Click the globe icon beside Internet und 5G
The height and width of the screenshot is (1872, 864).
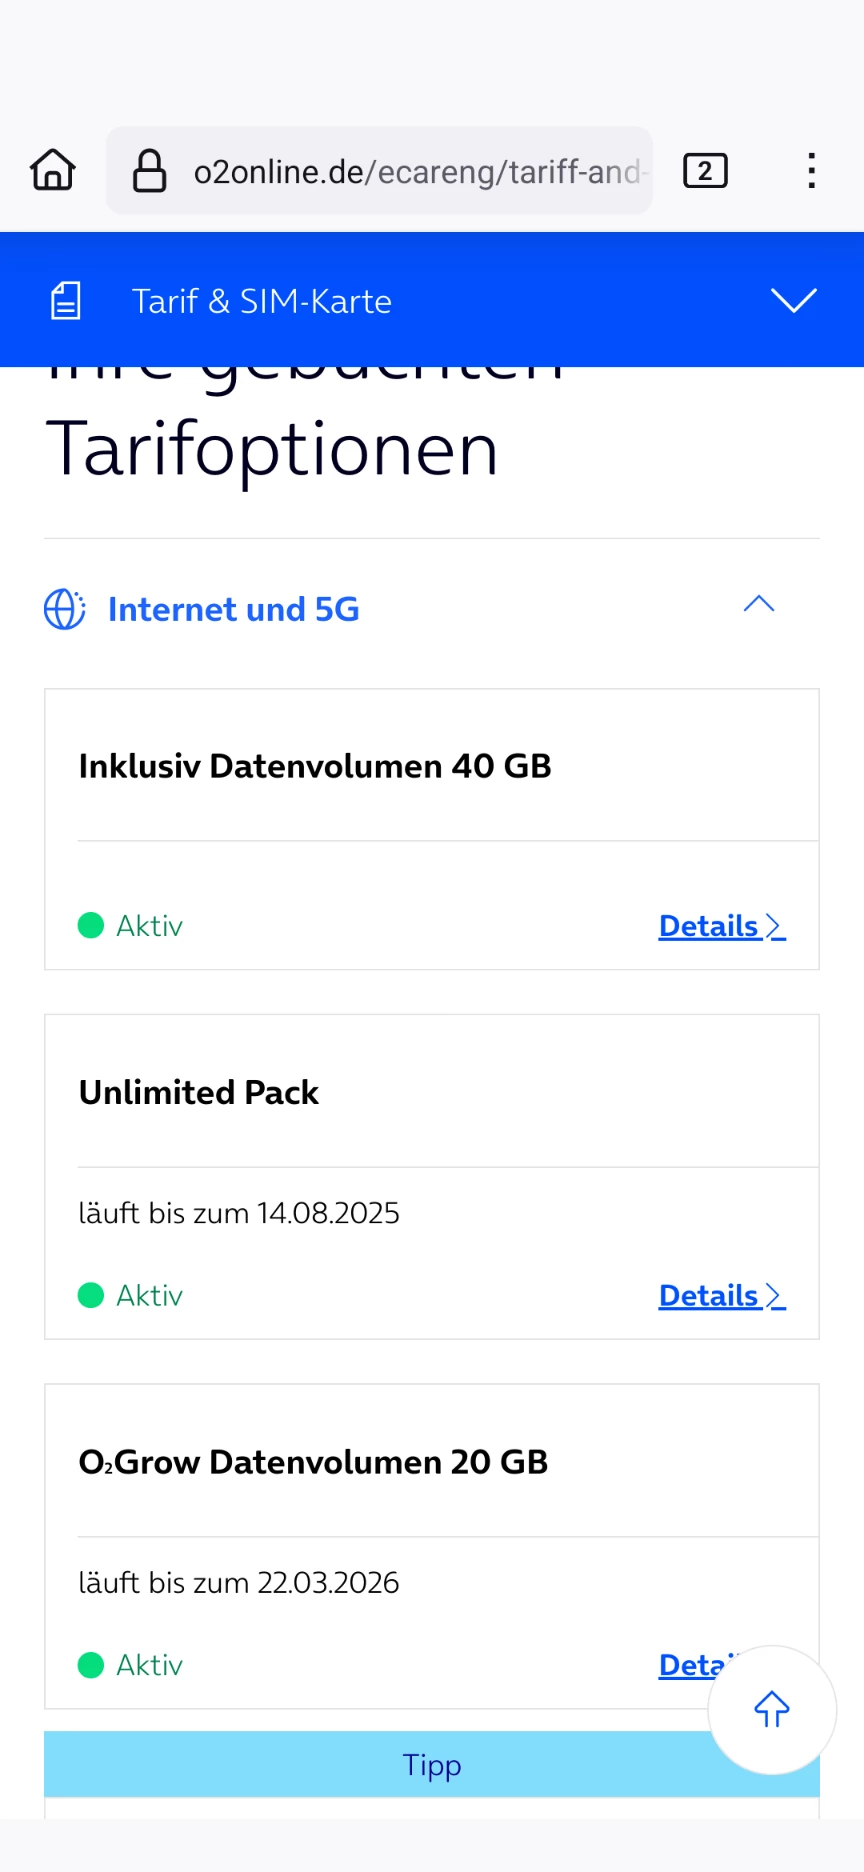coord(65,609)
